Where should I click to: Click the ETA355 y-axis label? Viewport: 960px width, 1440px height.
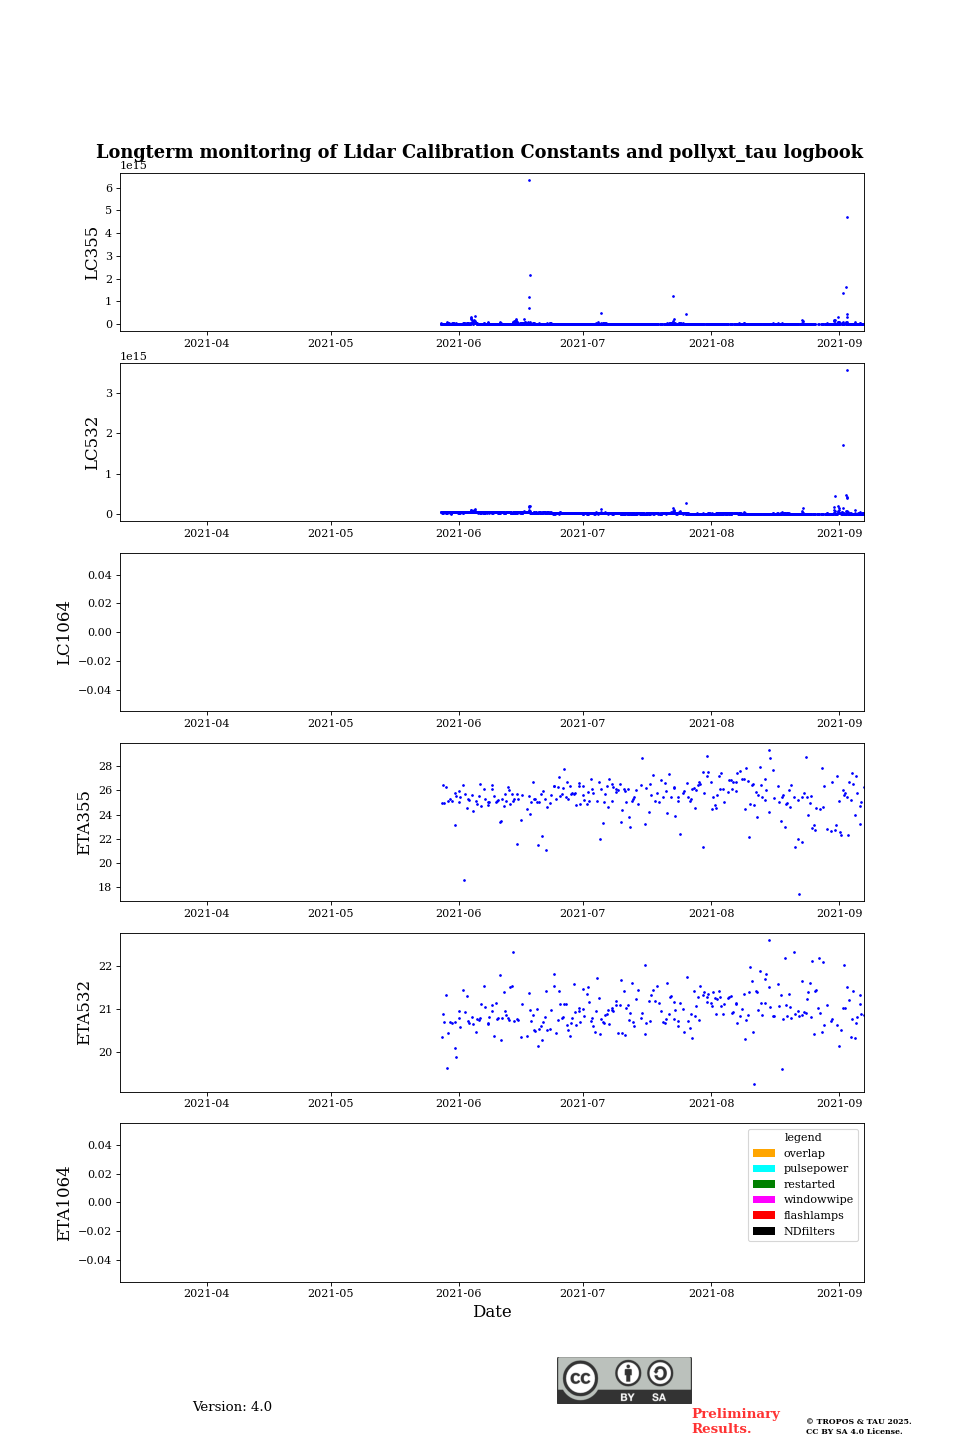tap(84, 823)
